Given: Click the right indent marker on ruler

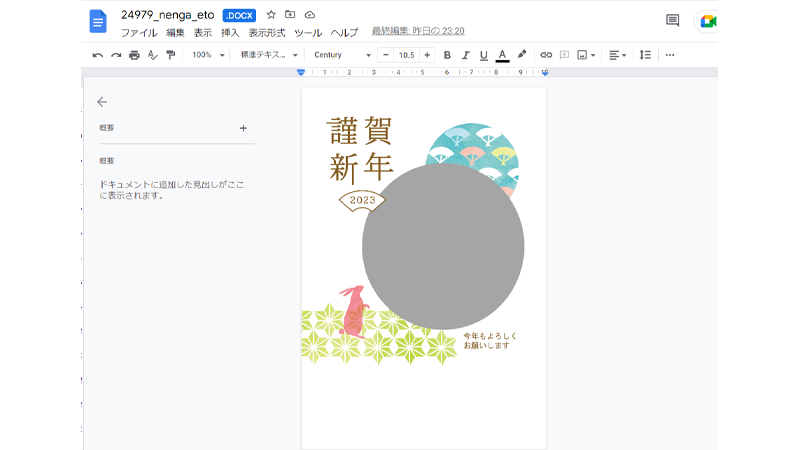Looking at the screenshot, I should tap(545, 72).
